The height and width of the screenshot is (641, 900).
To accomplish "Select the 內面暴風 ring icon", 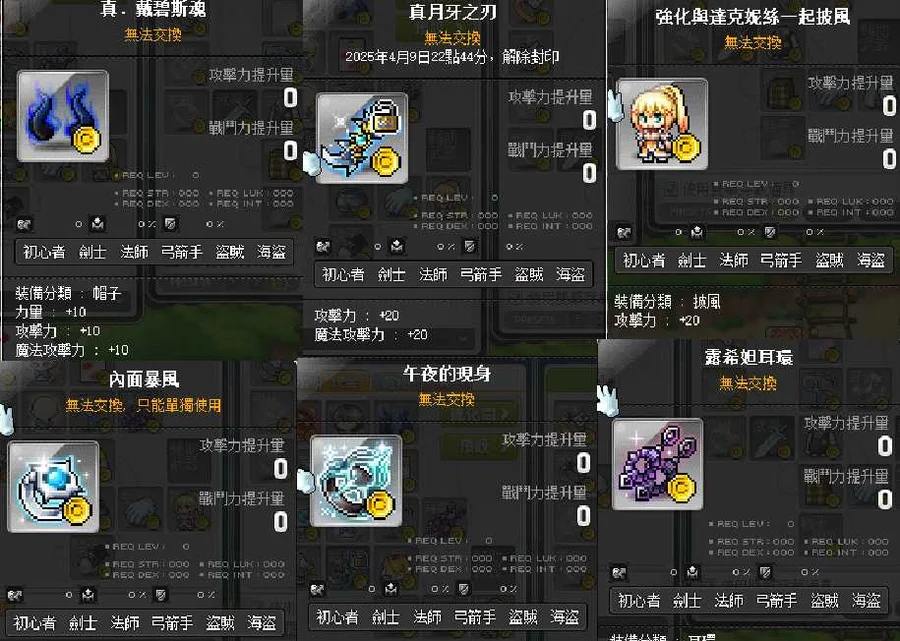I will 53,487.
